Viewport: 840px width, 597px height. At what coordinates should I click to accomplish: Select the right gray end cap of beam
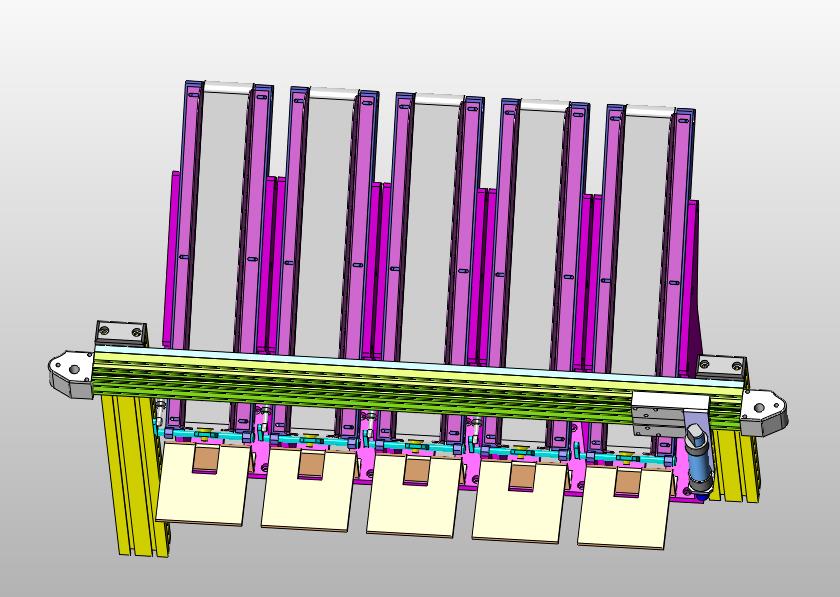tap(763, 413)
